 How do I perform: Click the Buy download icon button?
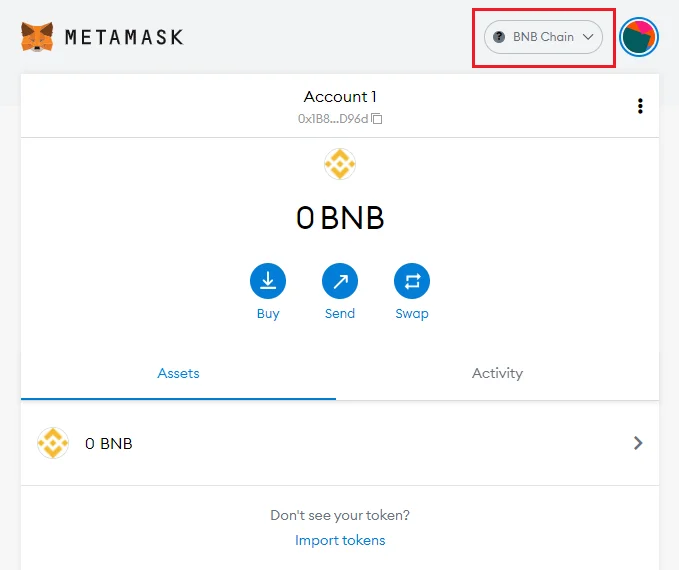[268, 281]
